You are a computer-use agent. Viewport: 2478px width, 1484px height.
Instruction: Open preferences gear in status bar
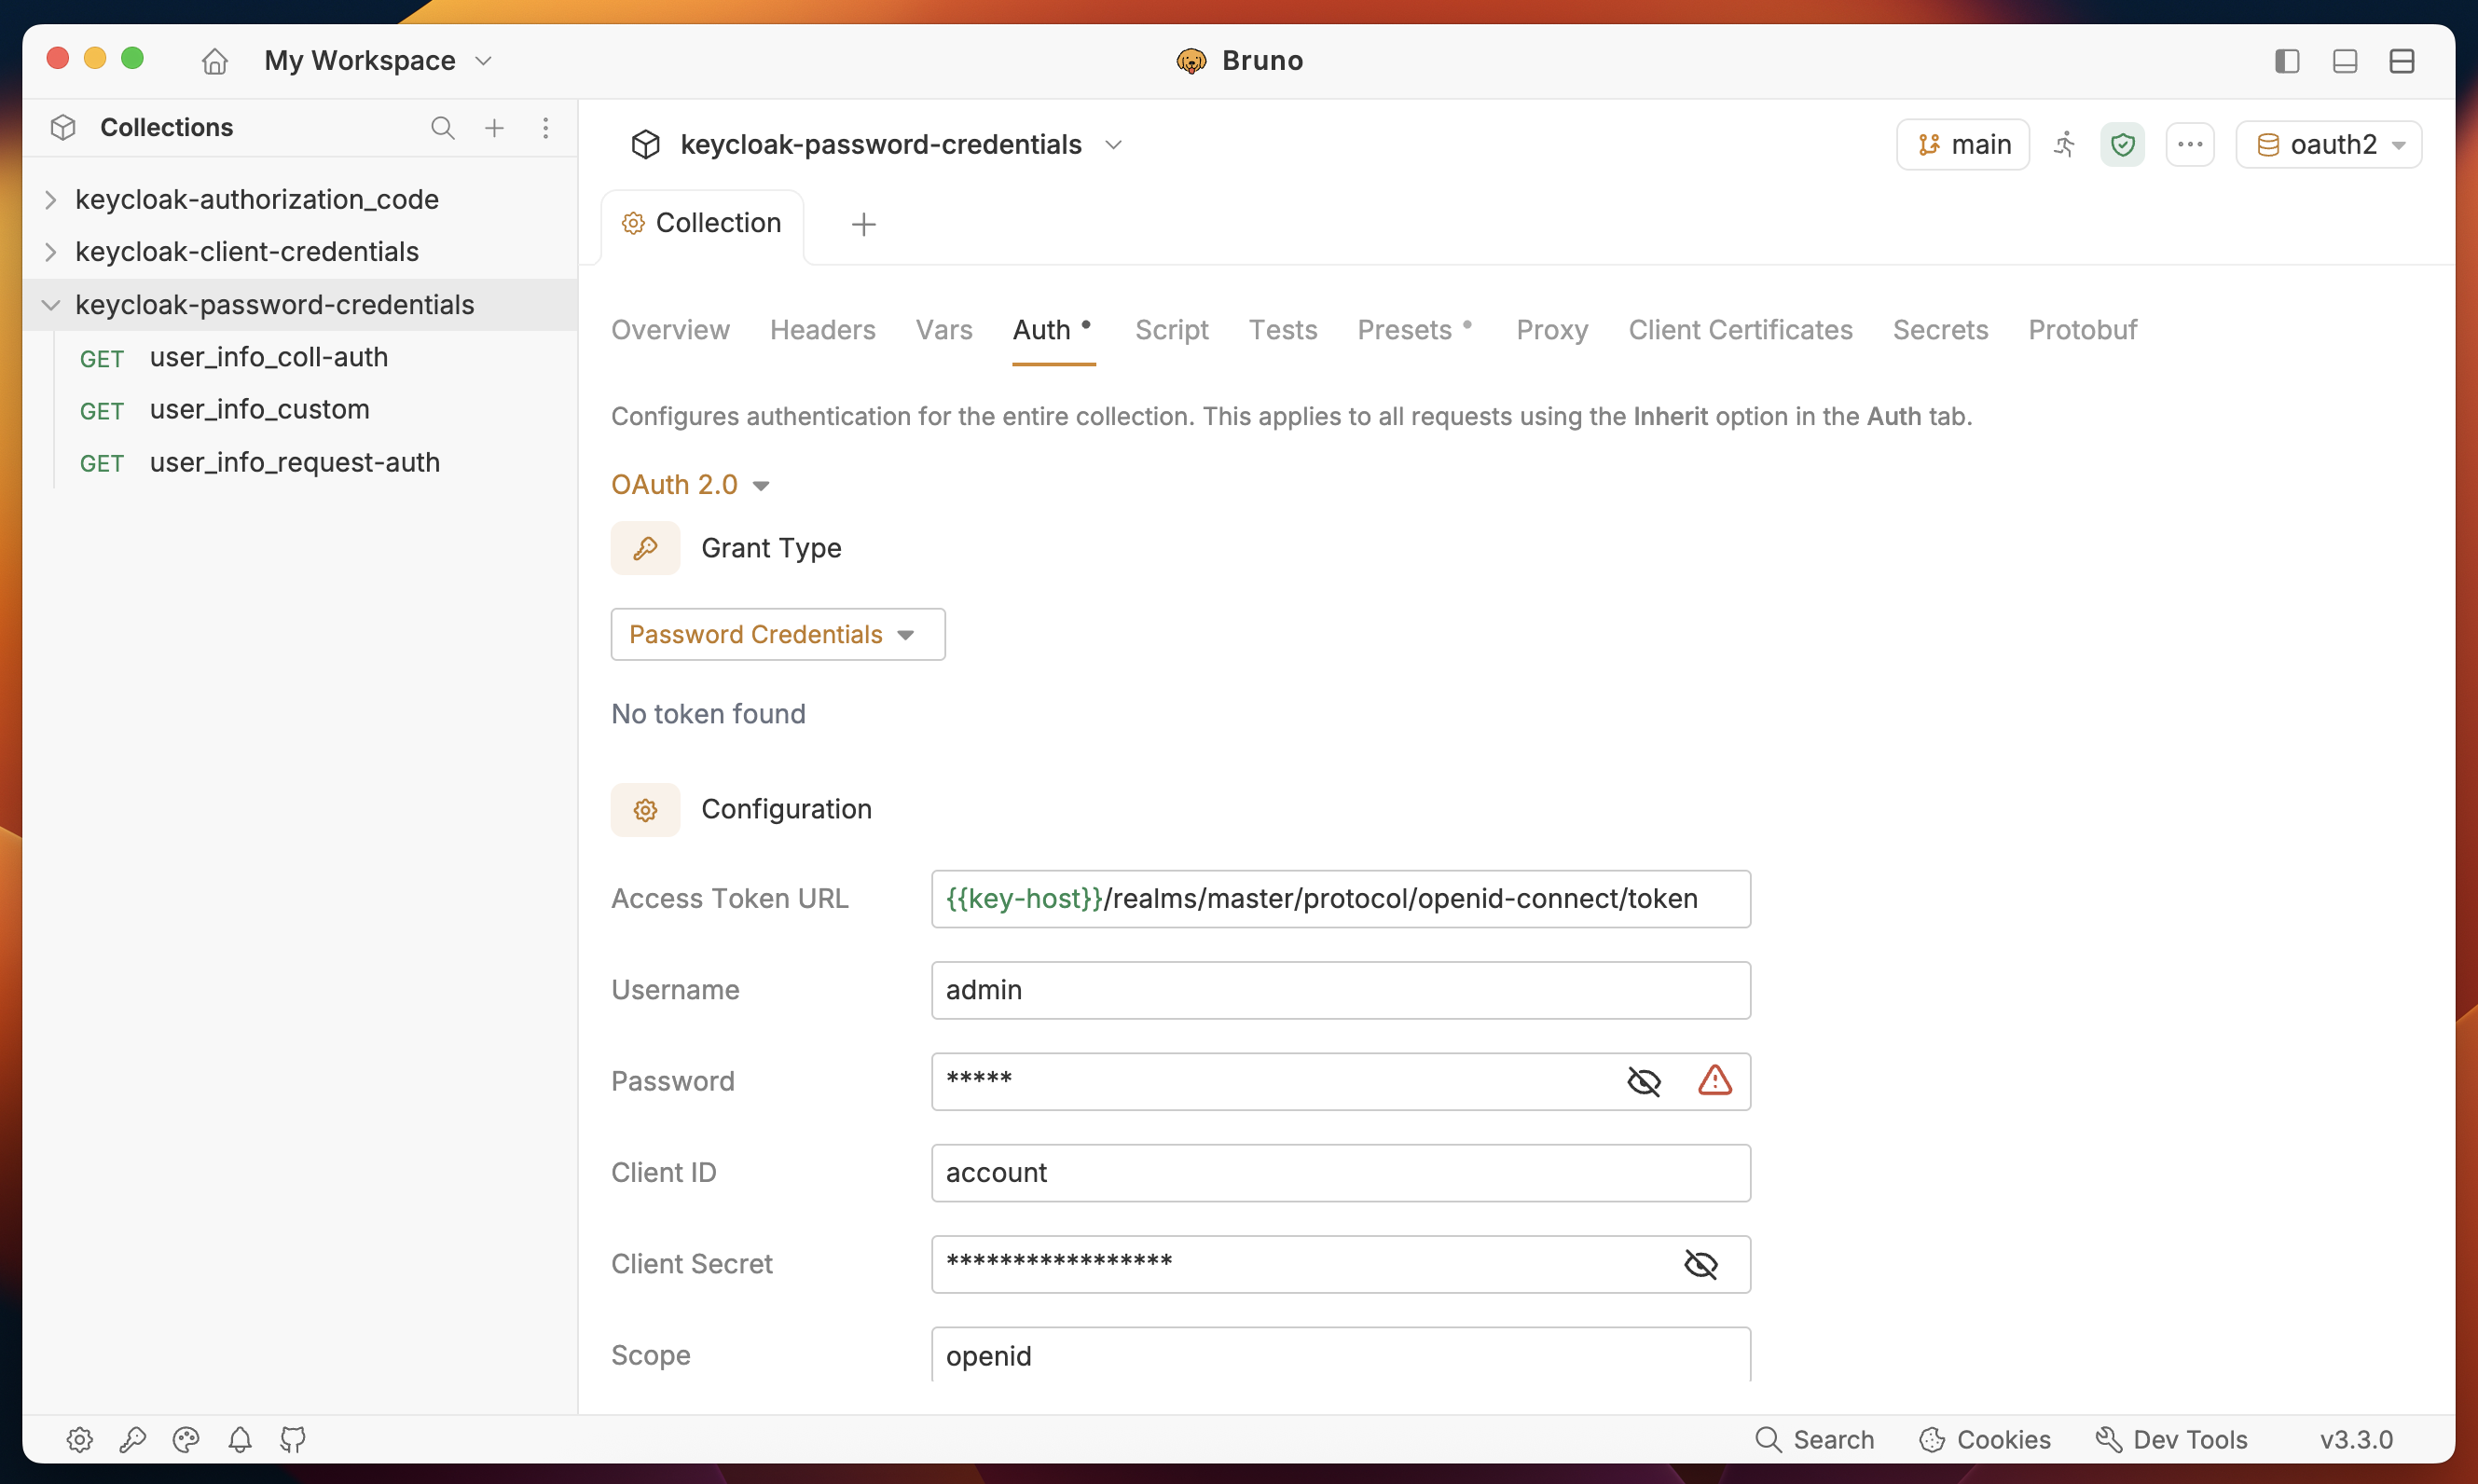point(80,1439)
